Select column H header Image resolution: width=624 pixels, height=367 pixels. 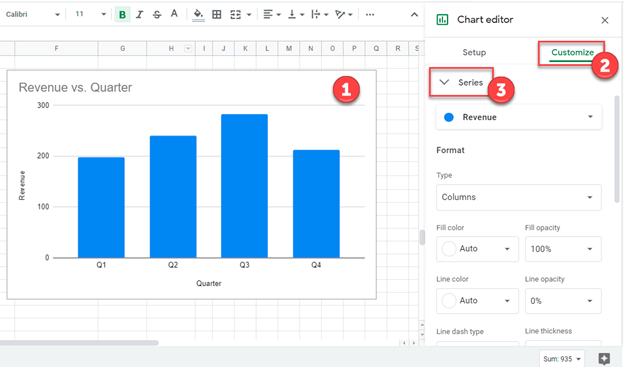[171, 49]
